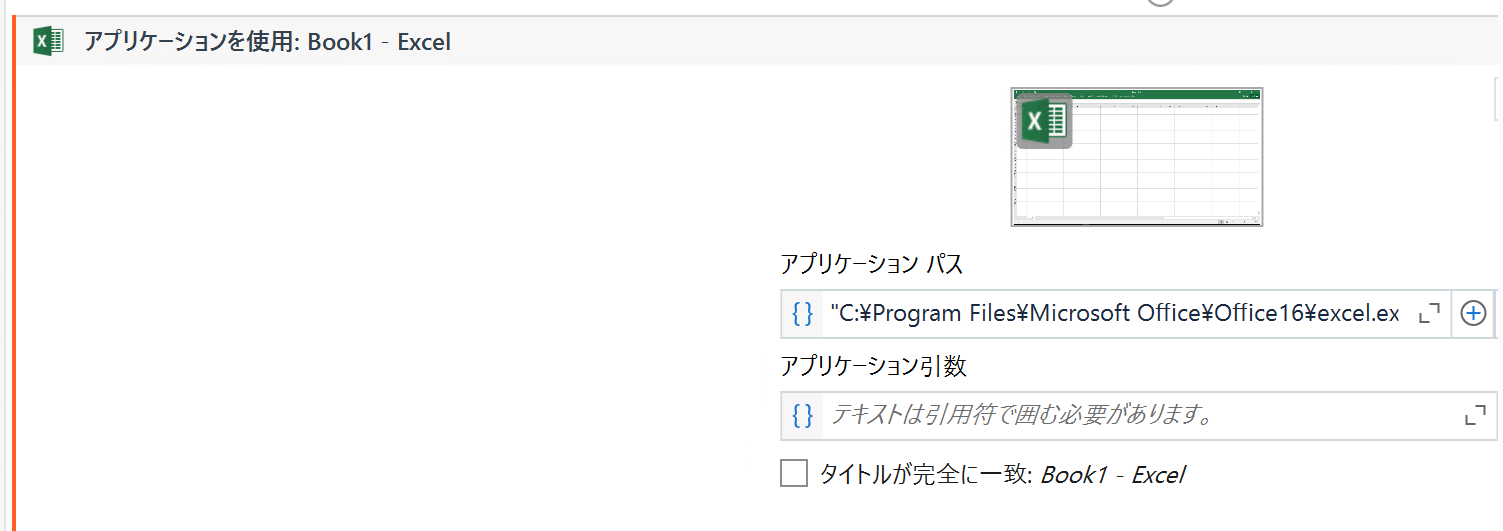Click the partial circle icon above the activity header
Screen dimensions: 1503x531
(1160, 3)
